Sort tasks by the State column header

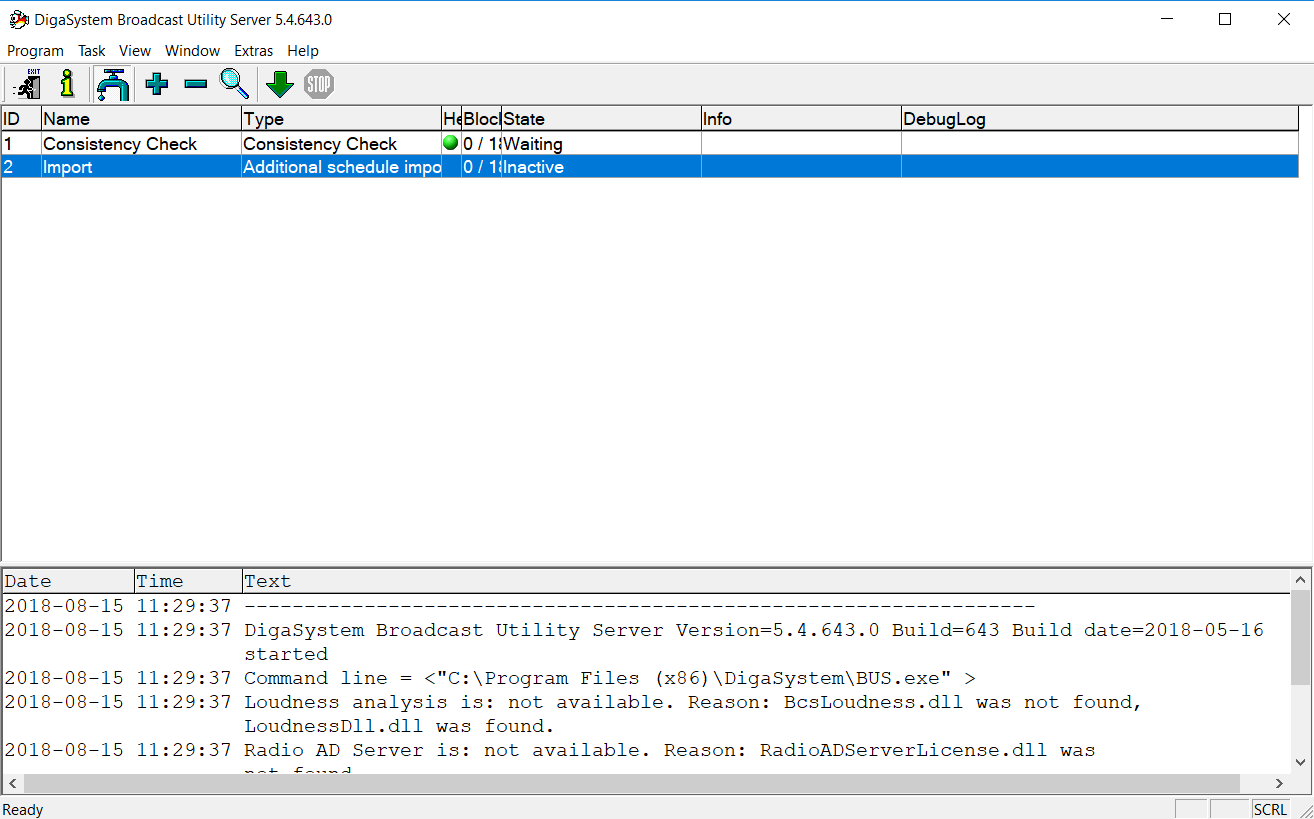point(600,119)
